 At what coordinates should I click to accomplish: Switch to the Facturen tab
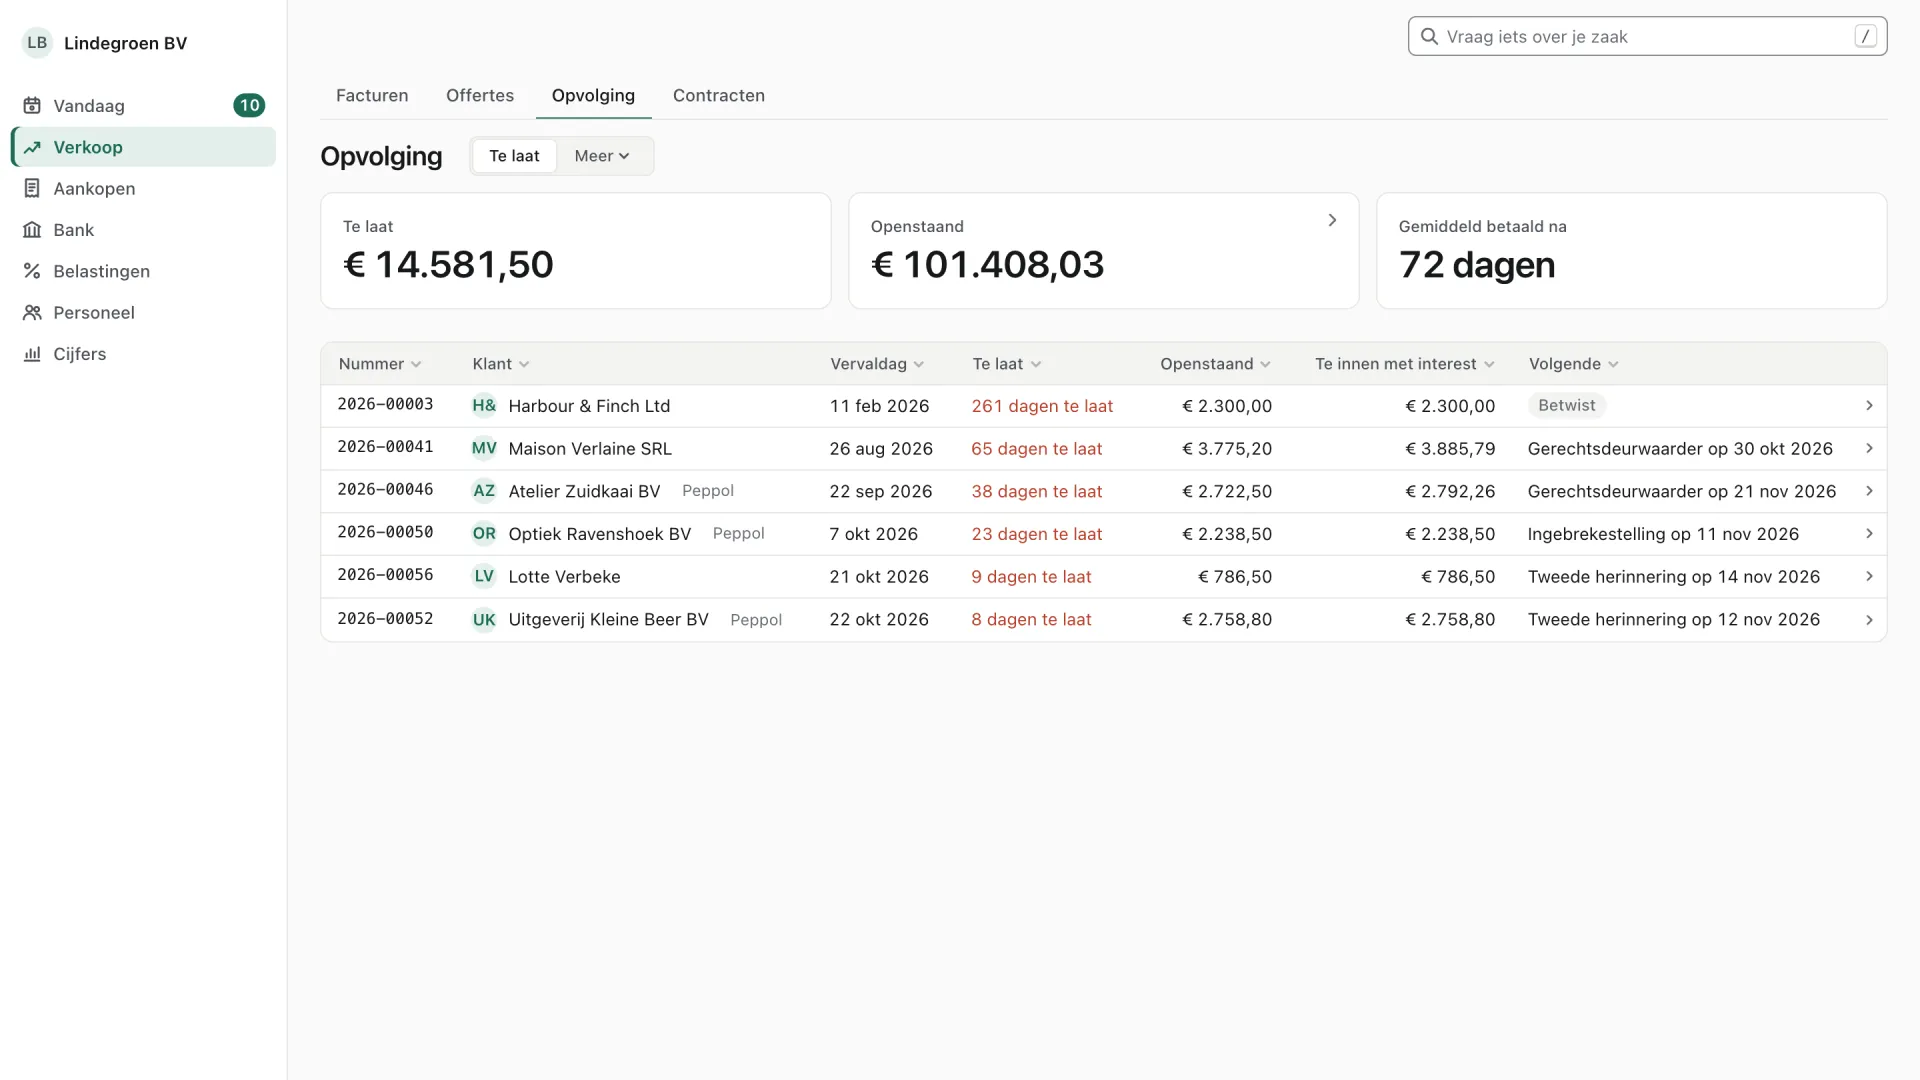pyautogui.click(x=372, y=96)
